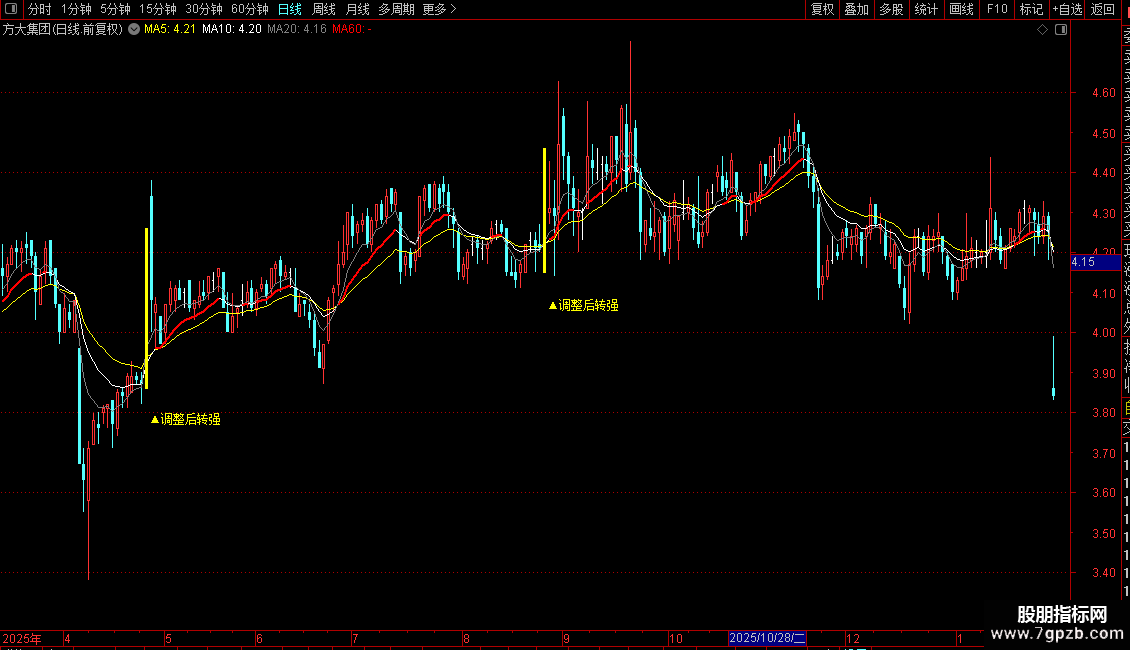Click the month 12 label on the time axis
This screenshot has width=1130, height=650.
coord(853,639)
